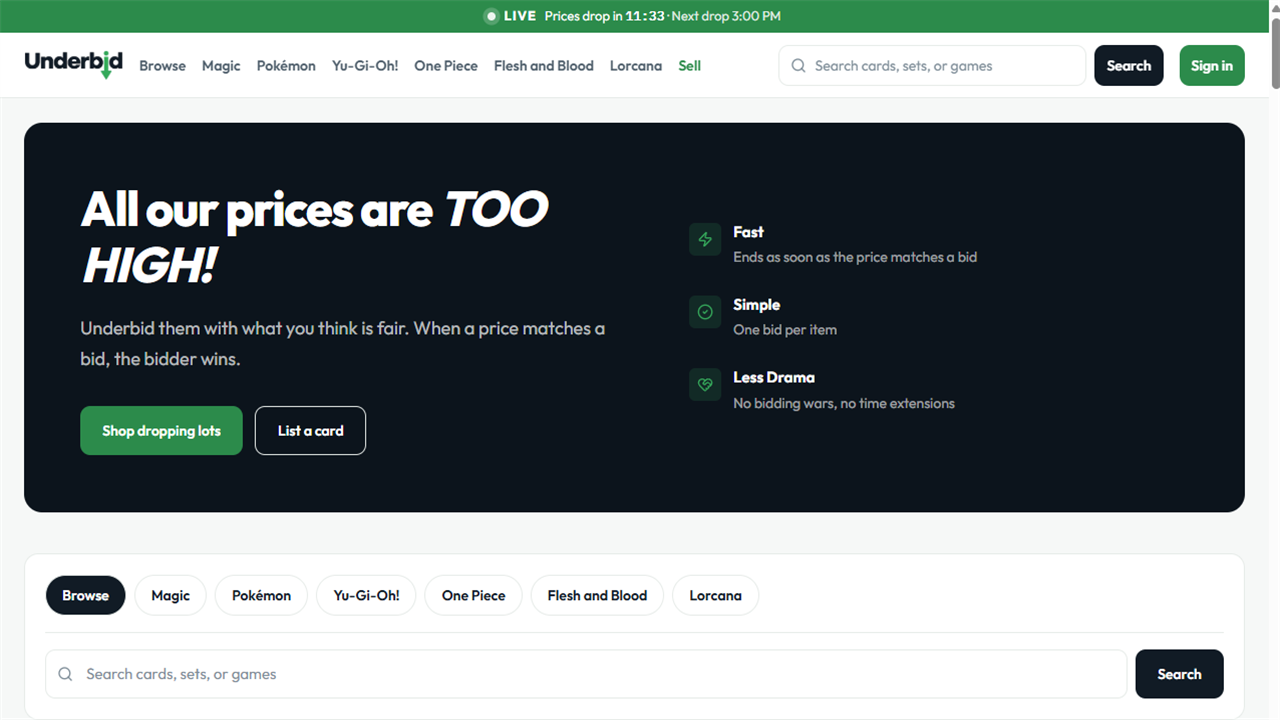Open Yu-Gi-Oh! in the top navigation
Screen dimensions: 1280x720
pos(365,66)
